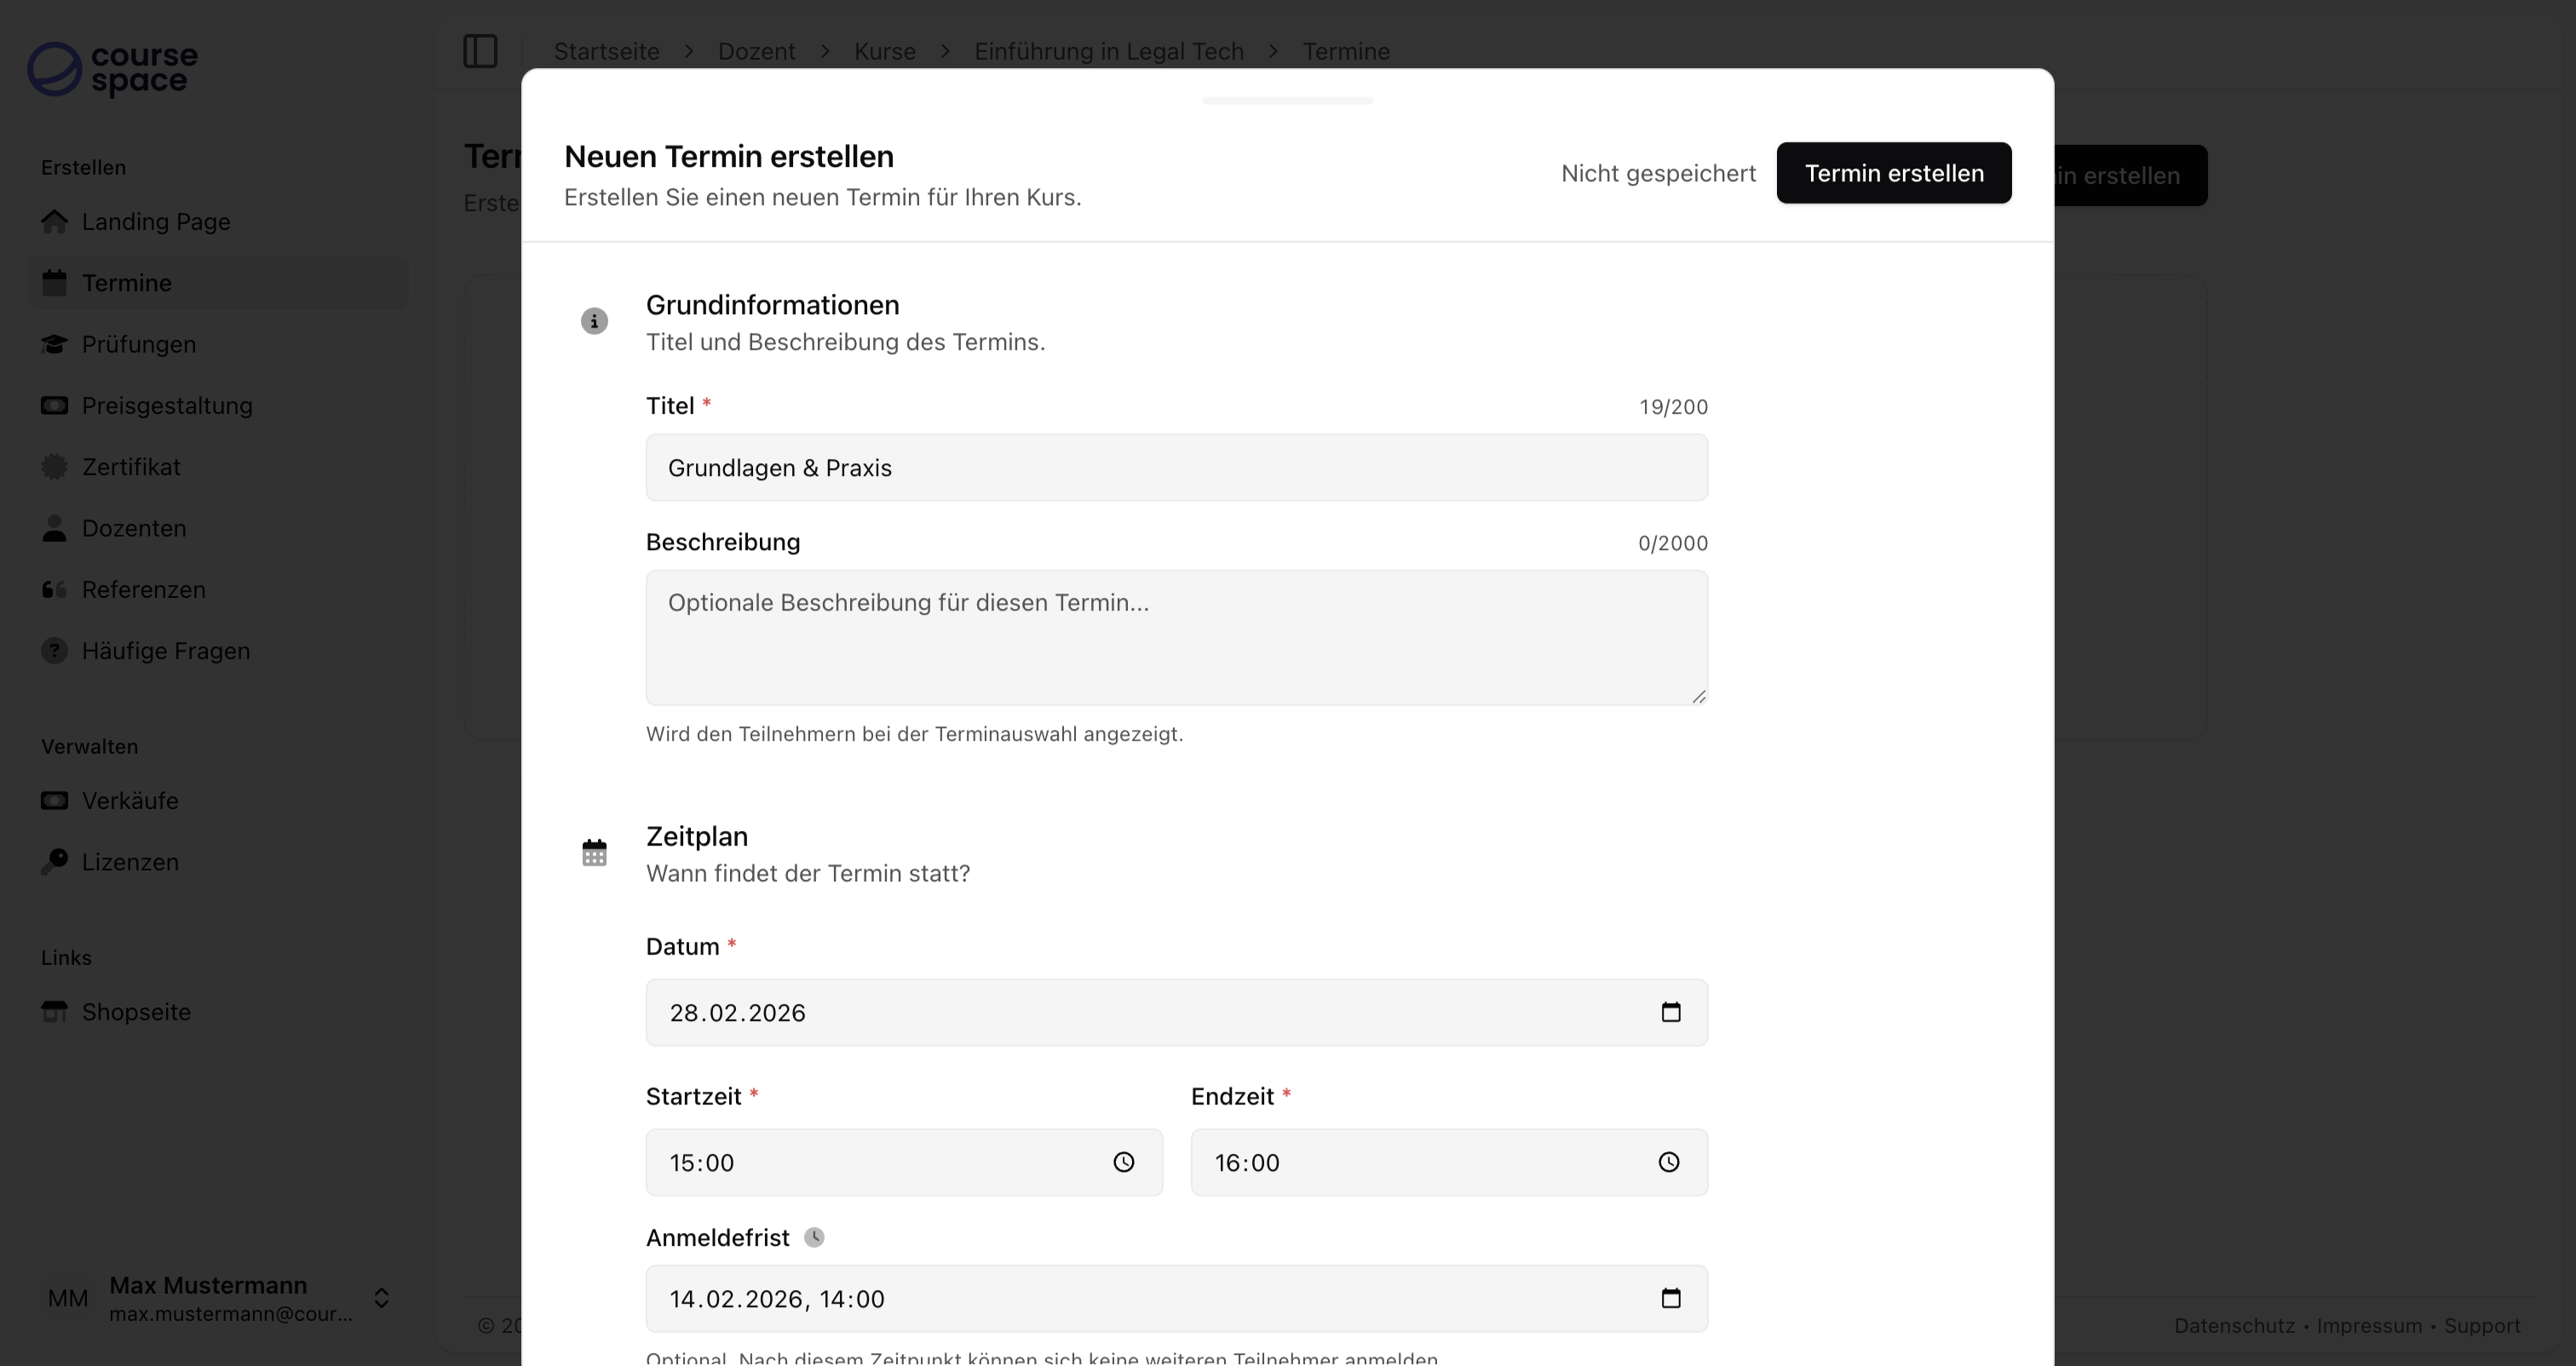Go to Preisgestaltung sidebar item
This screenshot has width=2576, height=1366.
pyautogui.click(x=166, y=405)
